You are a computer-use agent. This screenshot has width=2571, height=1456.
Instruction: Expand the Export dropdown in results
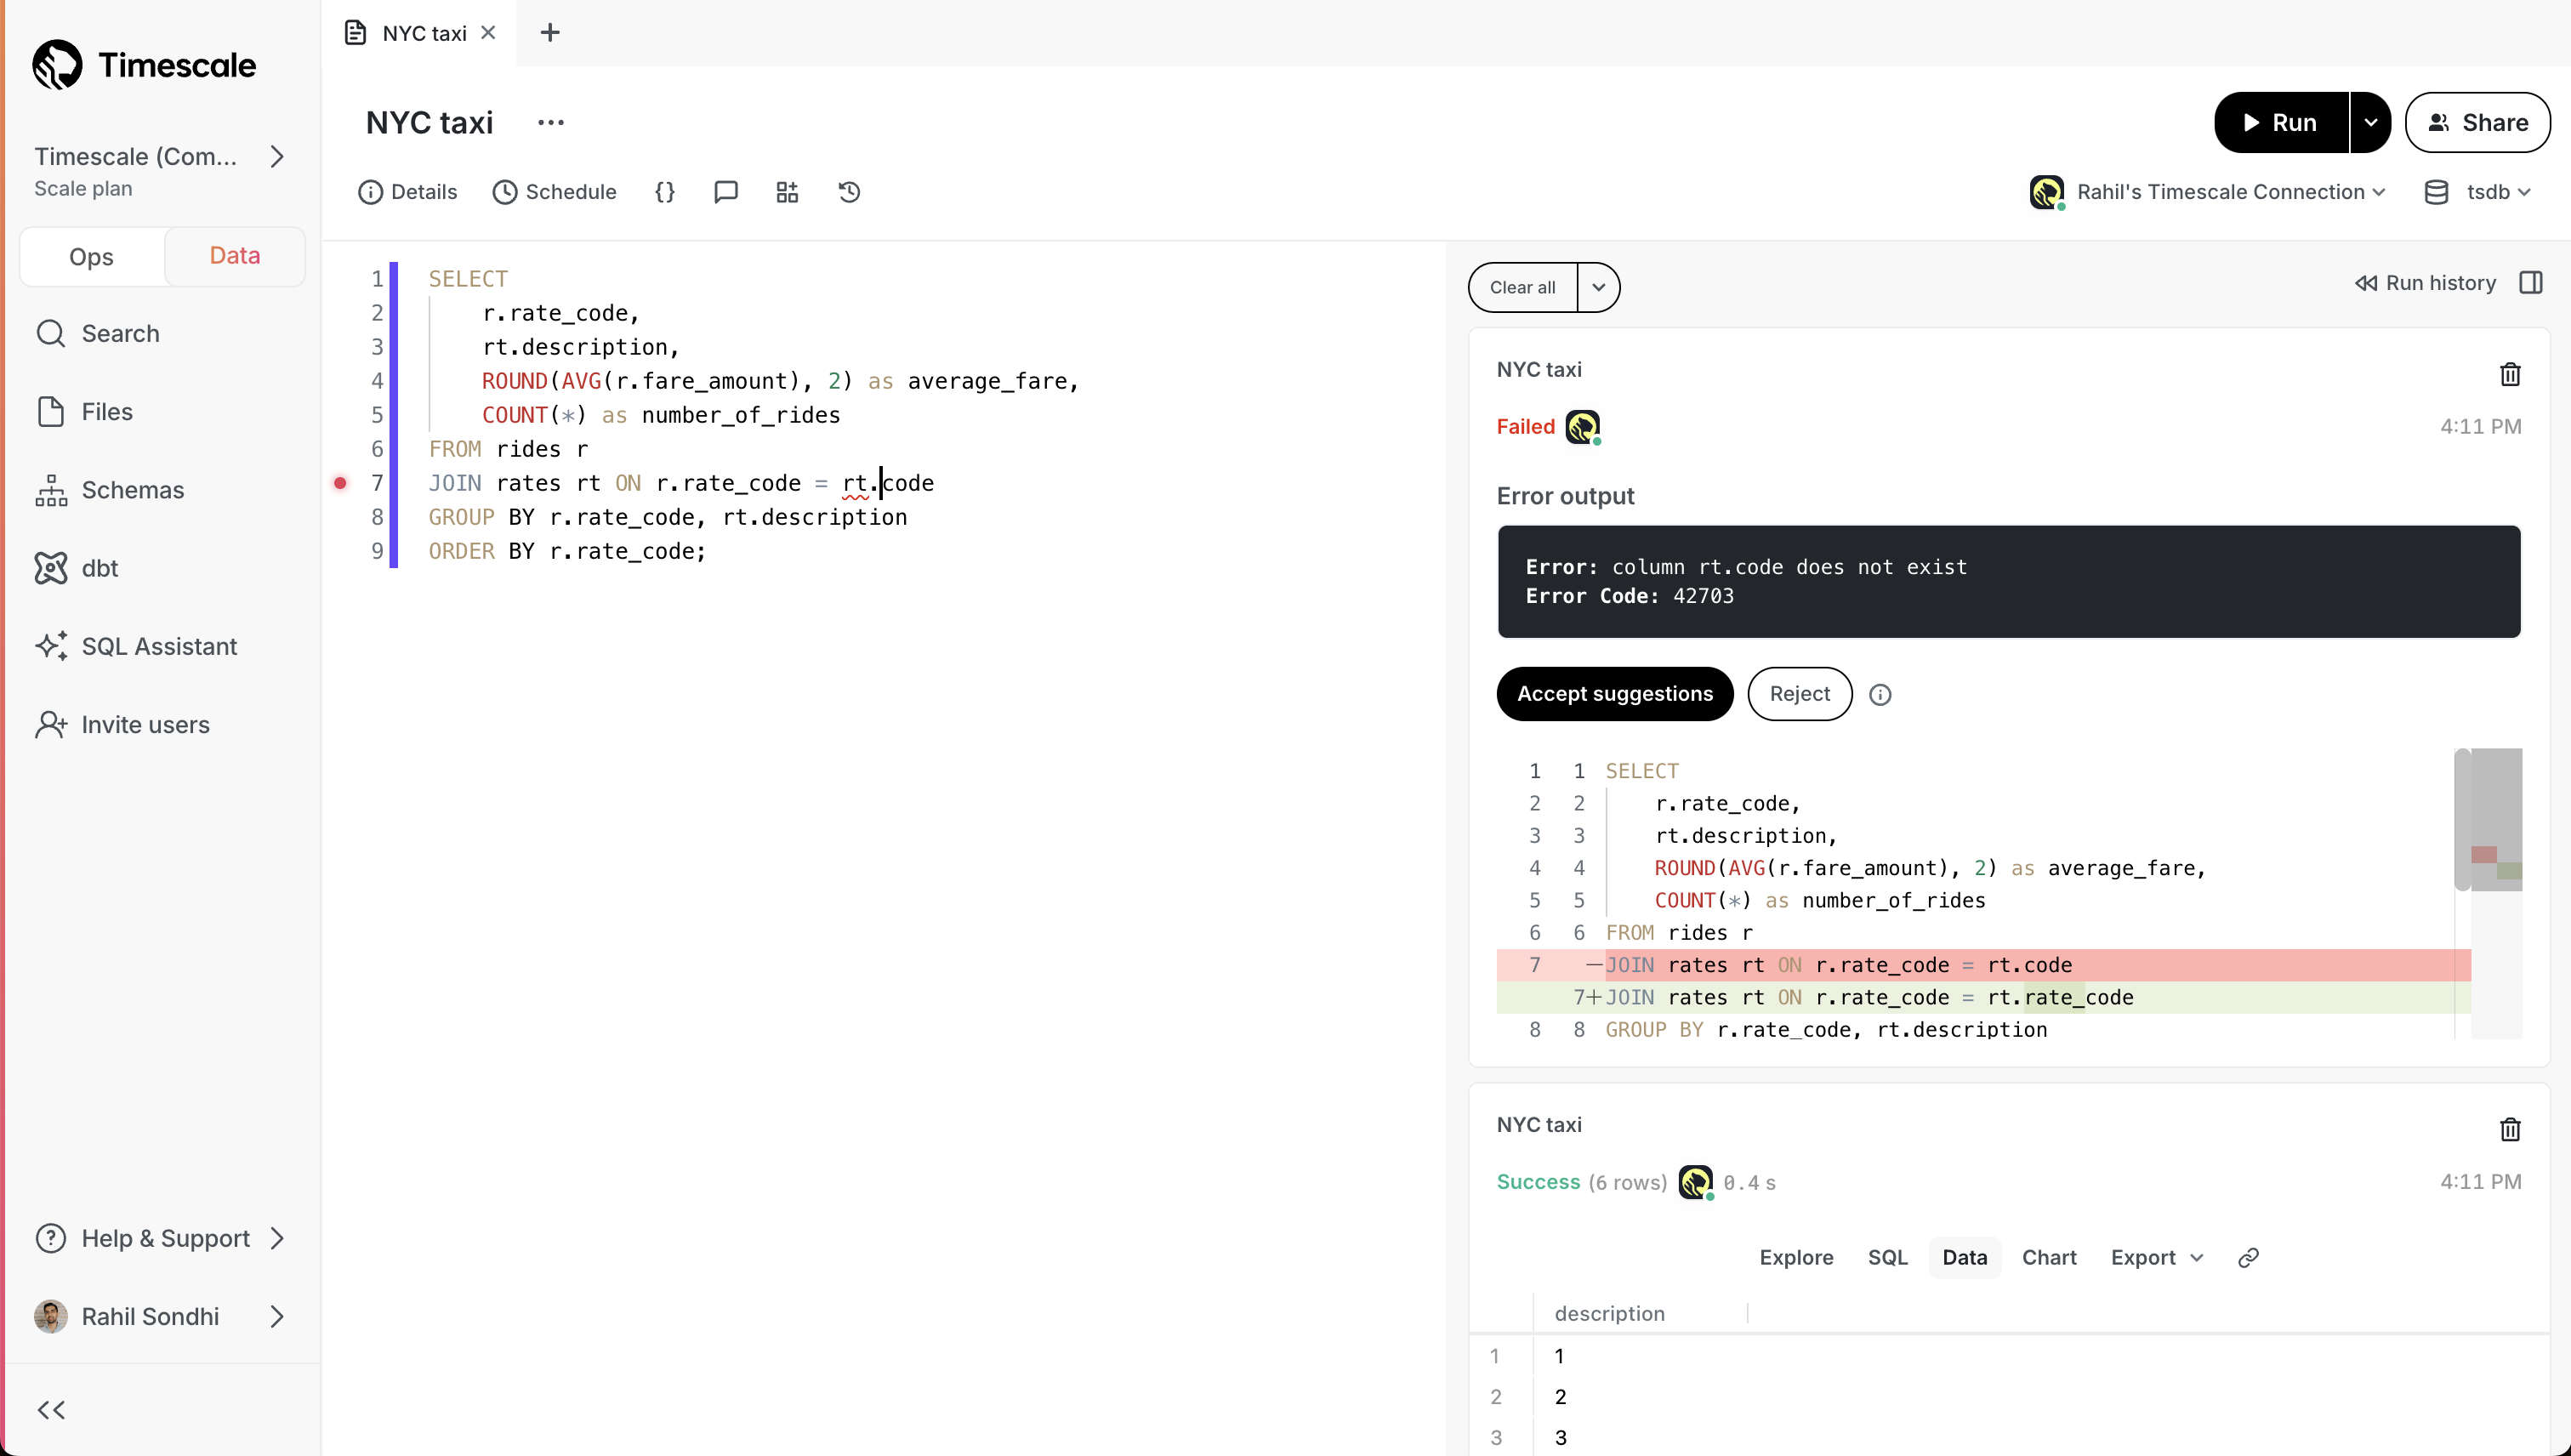[2156, 1257]
